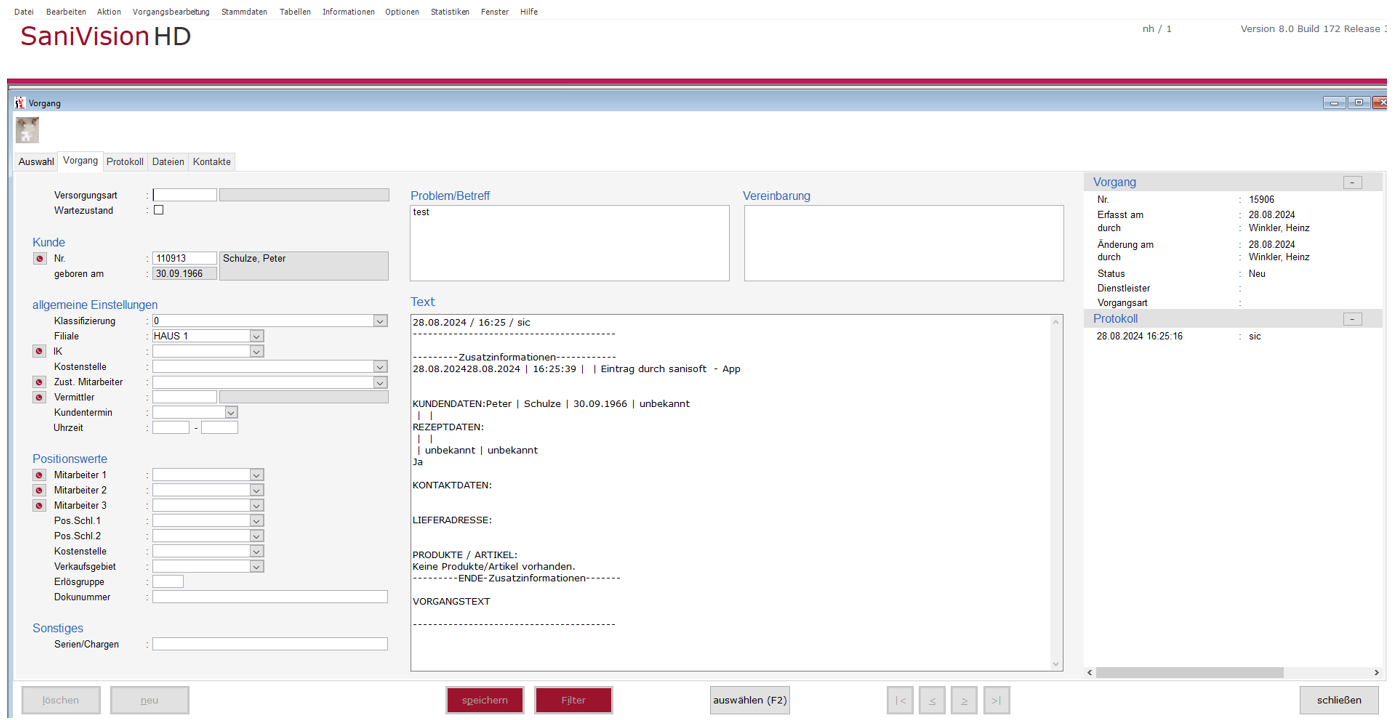
Task: Go to previous record button
Action: (932, 700)
